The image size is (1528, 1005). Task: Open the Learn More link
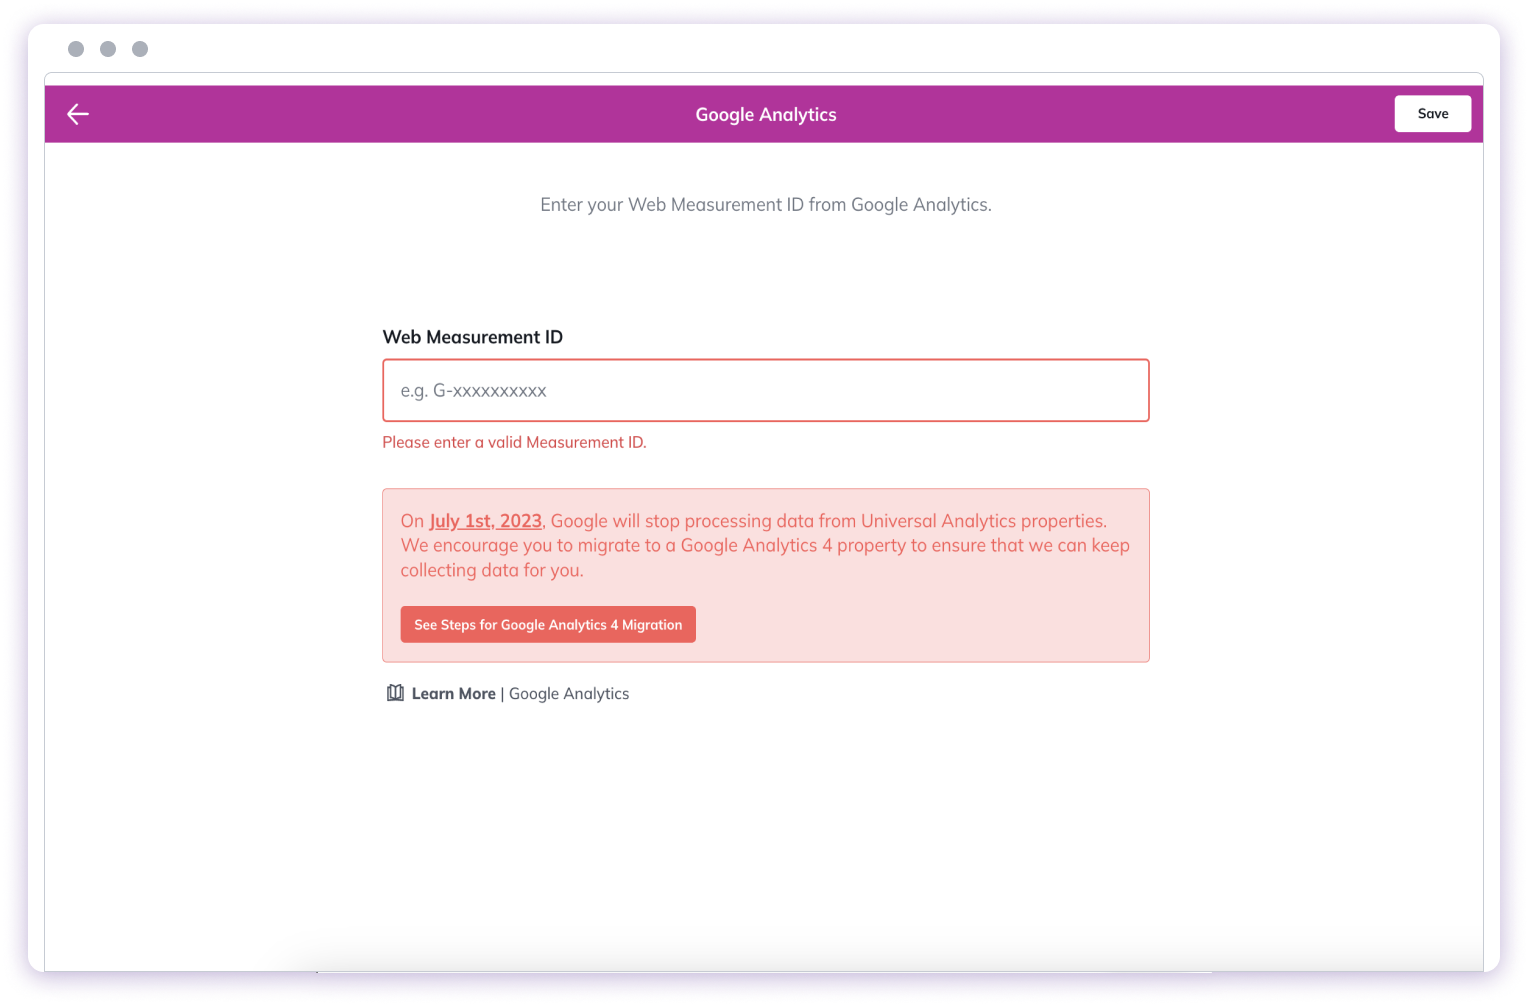(x=454, y=694)
